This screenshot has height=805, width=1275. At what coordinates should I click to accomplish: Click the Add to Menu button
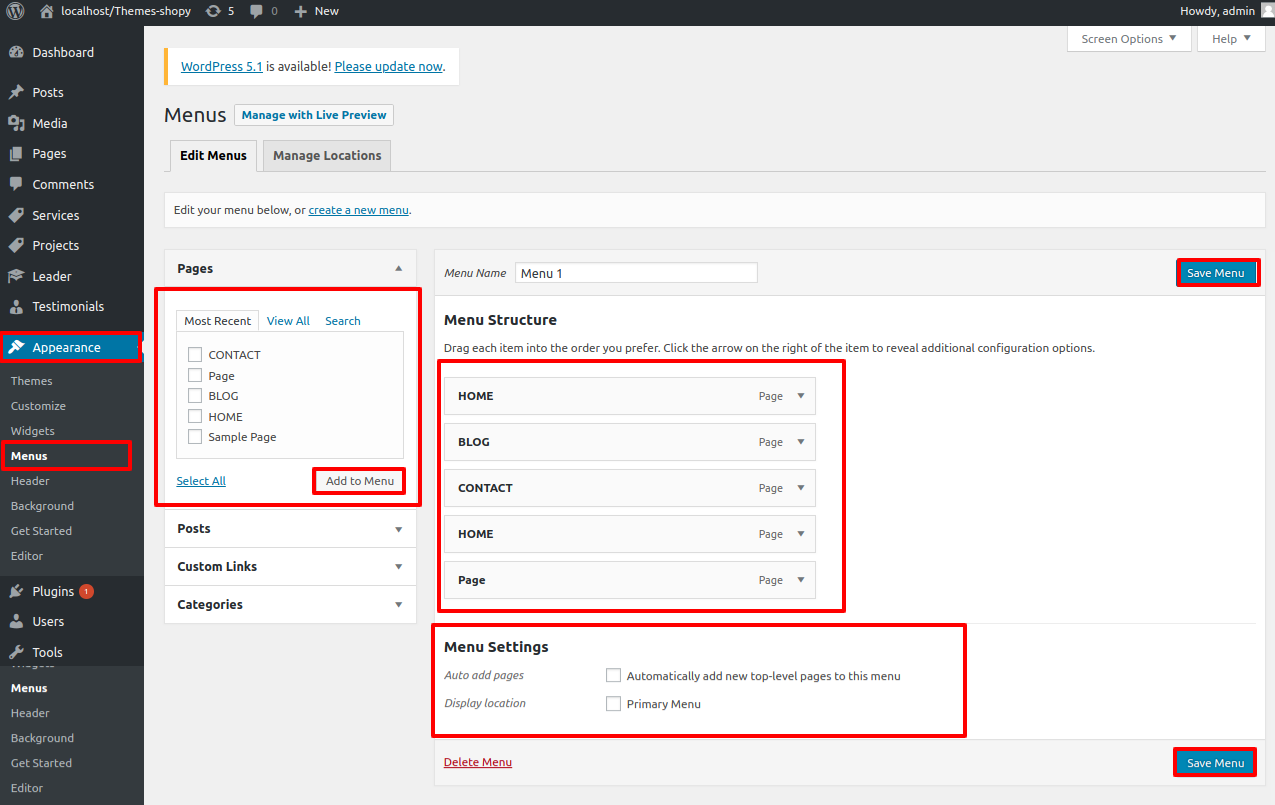coord(360,481)
